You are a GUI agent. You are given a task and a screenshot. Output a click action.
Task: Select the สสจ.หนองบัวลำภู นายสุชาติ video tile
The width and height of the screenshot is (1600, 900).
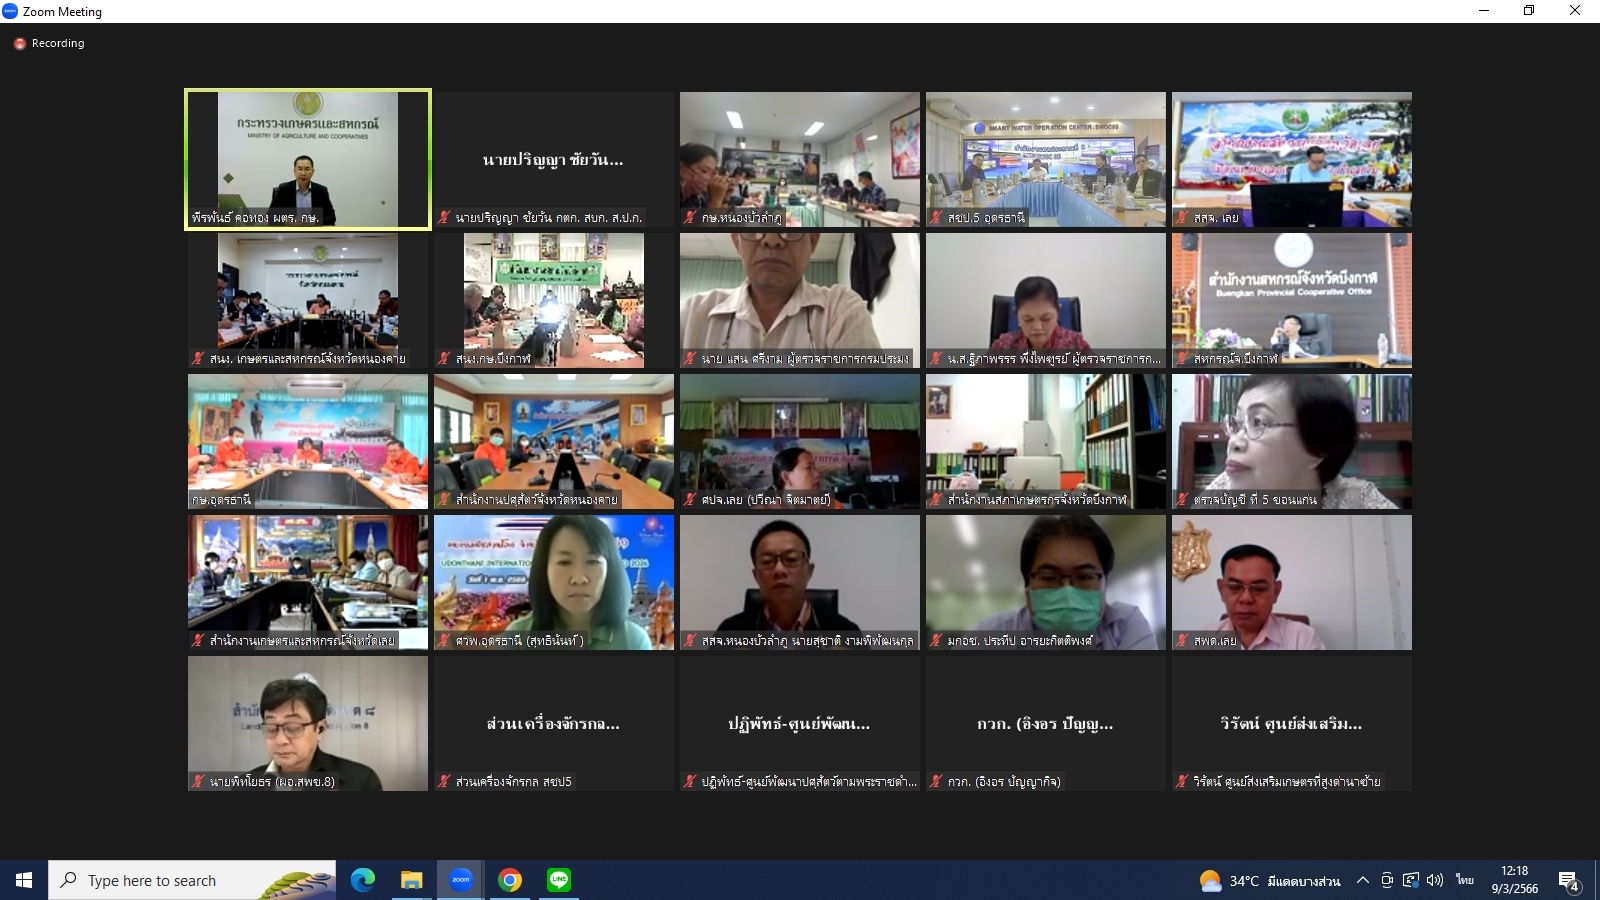(x=800, y=583)
